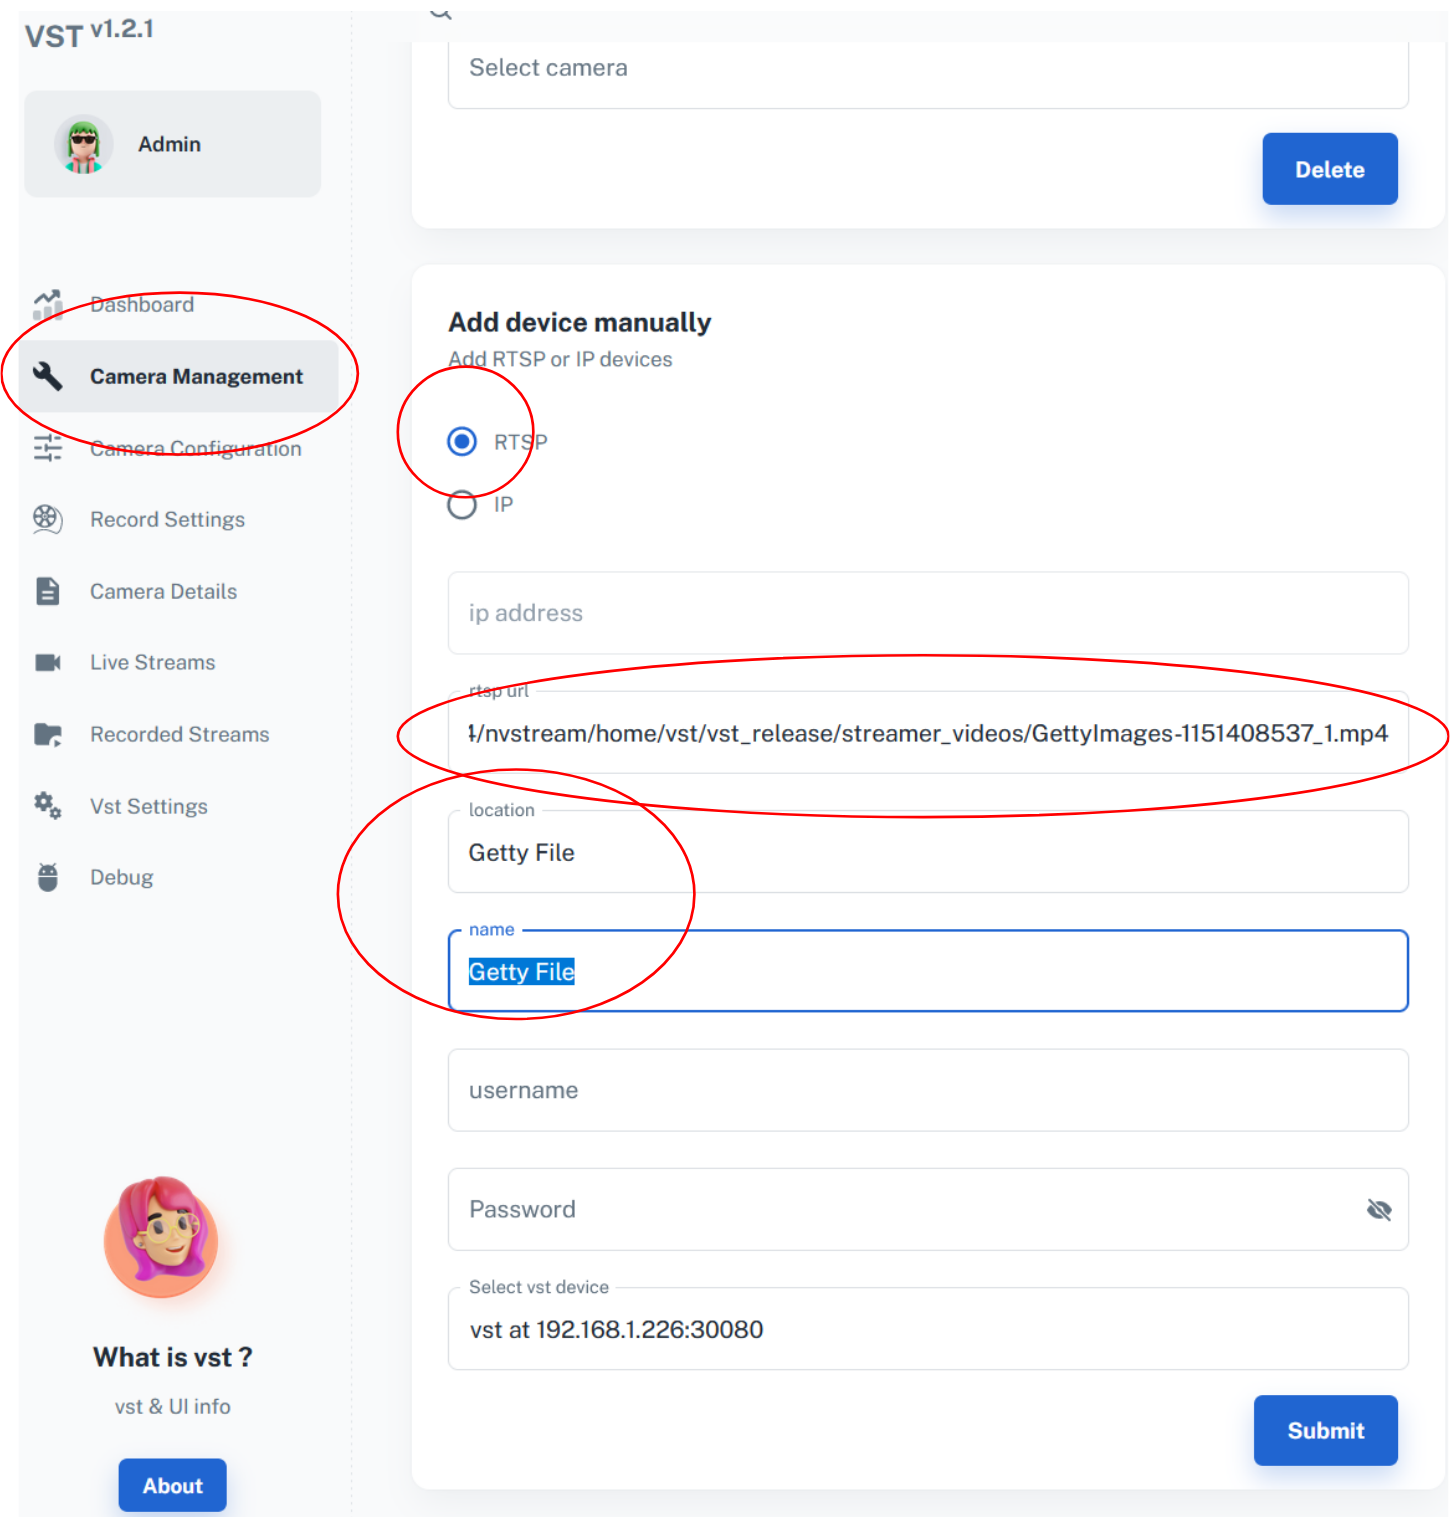The image size is (1454, 1517).
Task: Click into the rtsp url field
Action: [928, 733]
